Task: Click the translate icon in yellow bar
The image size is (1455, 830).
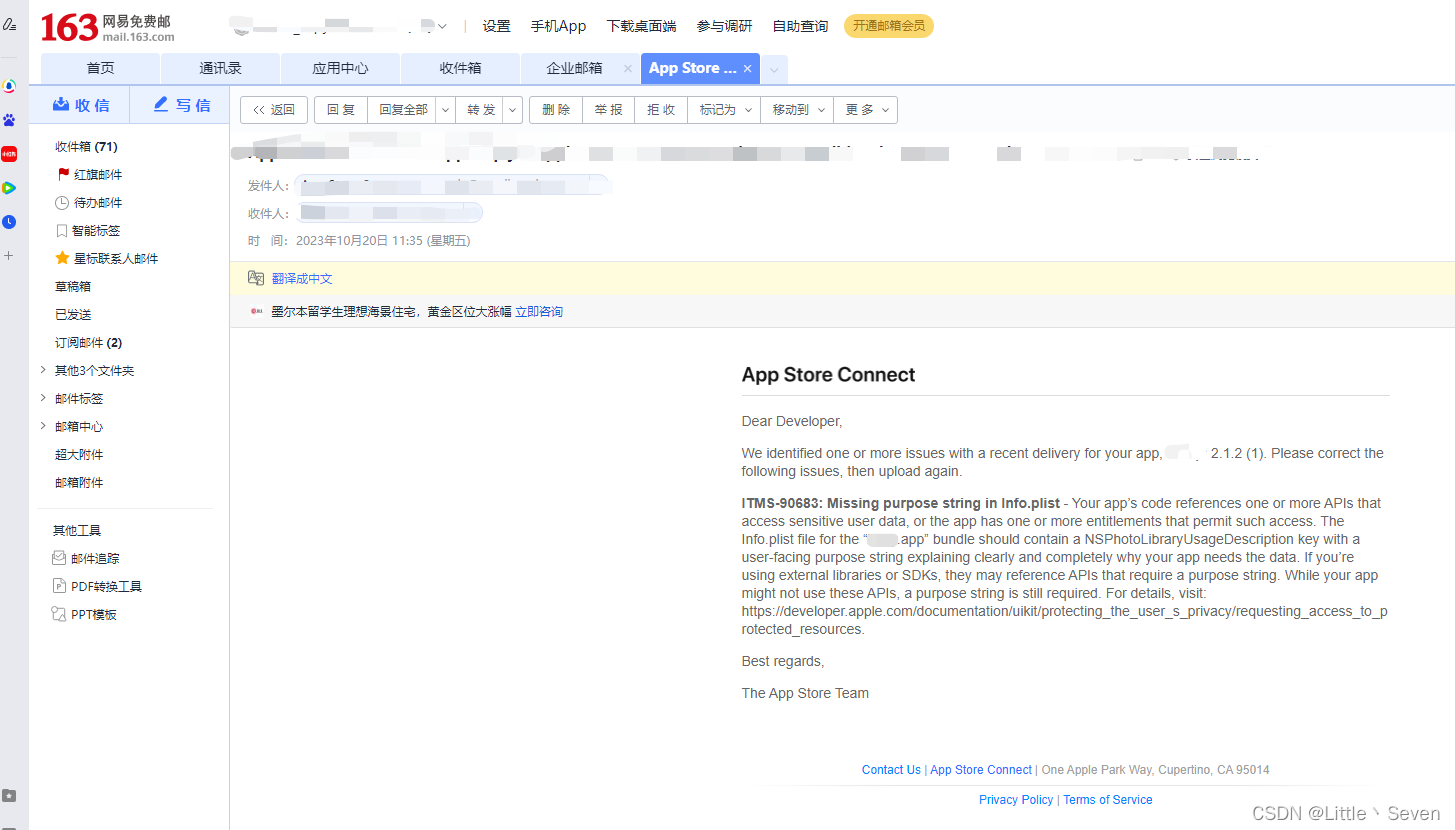Action: (256, 278)
